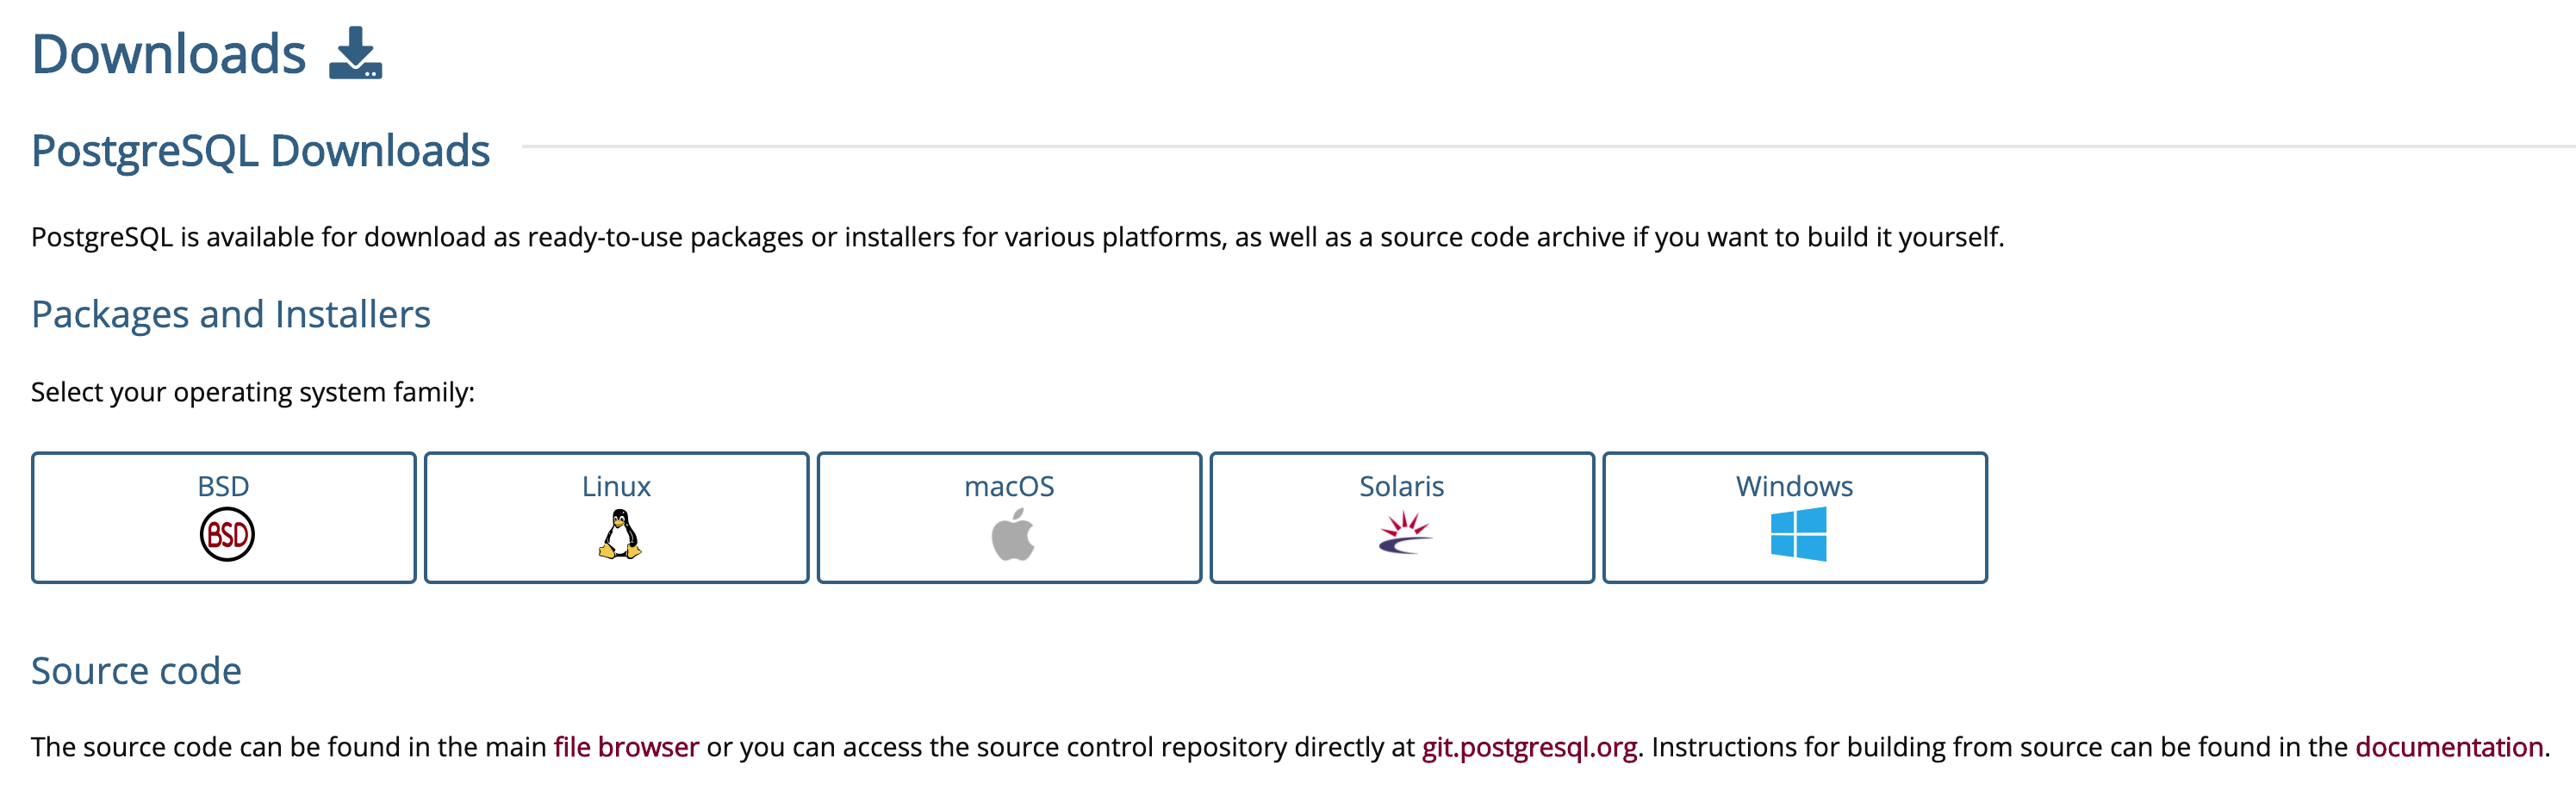Open the documentation link

pos(2448,747)
